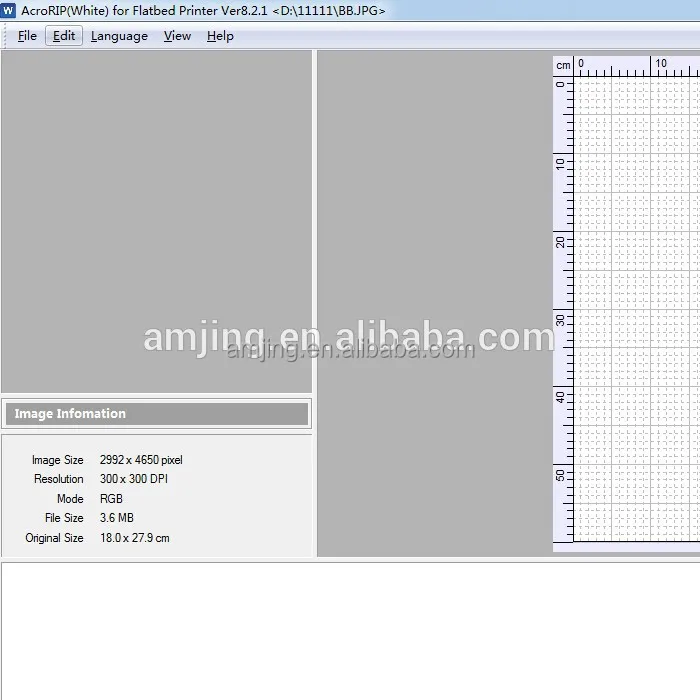The width and height of the screenshot is (700, 700).
Task: Click the AcroRIP app icon in title bar
Action: (x=8, y=10)
